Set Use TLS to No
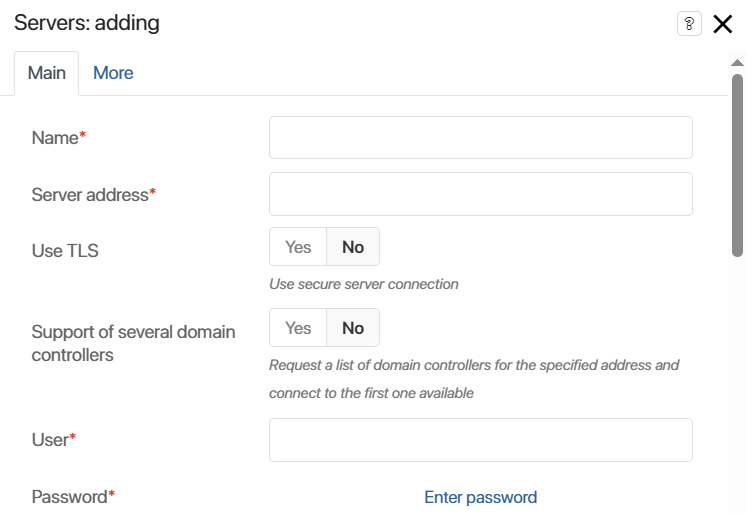 click(x=353, y=247)
